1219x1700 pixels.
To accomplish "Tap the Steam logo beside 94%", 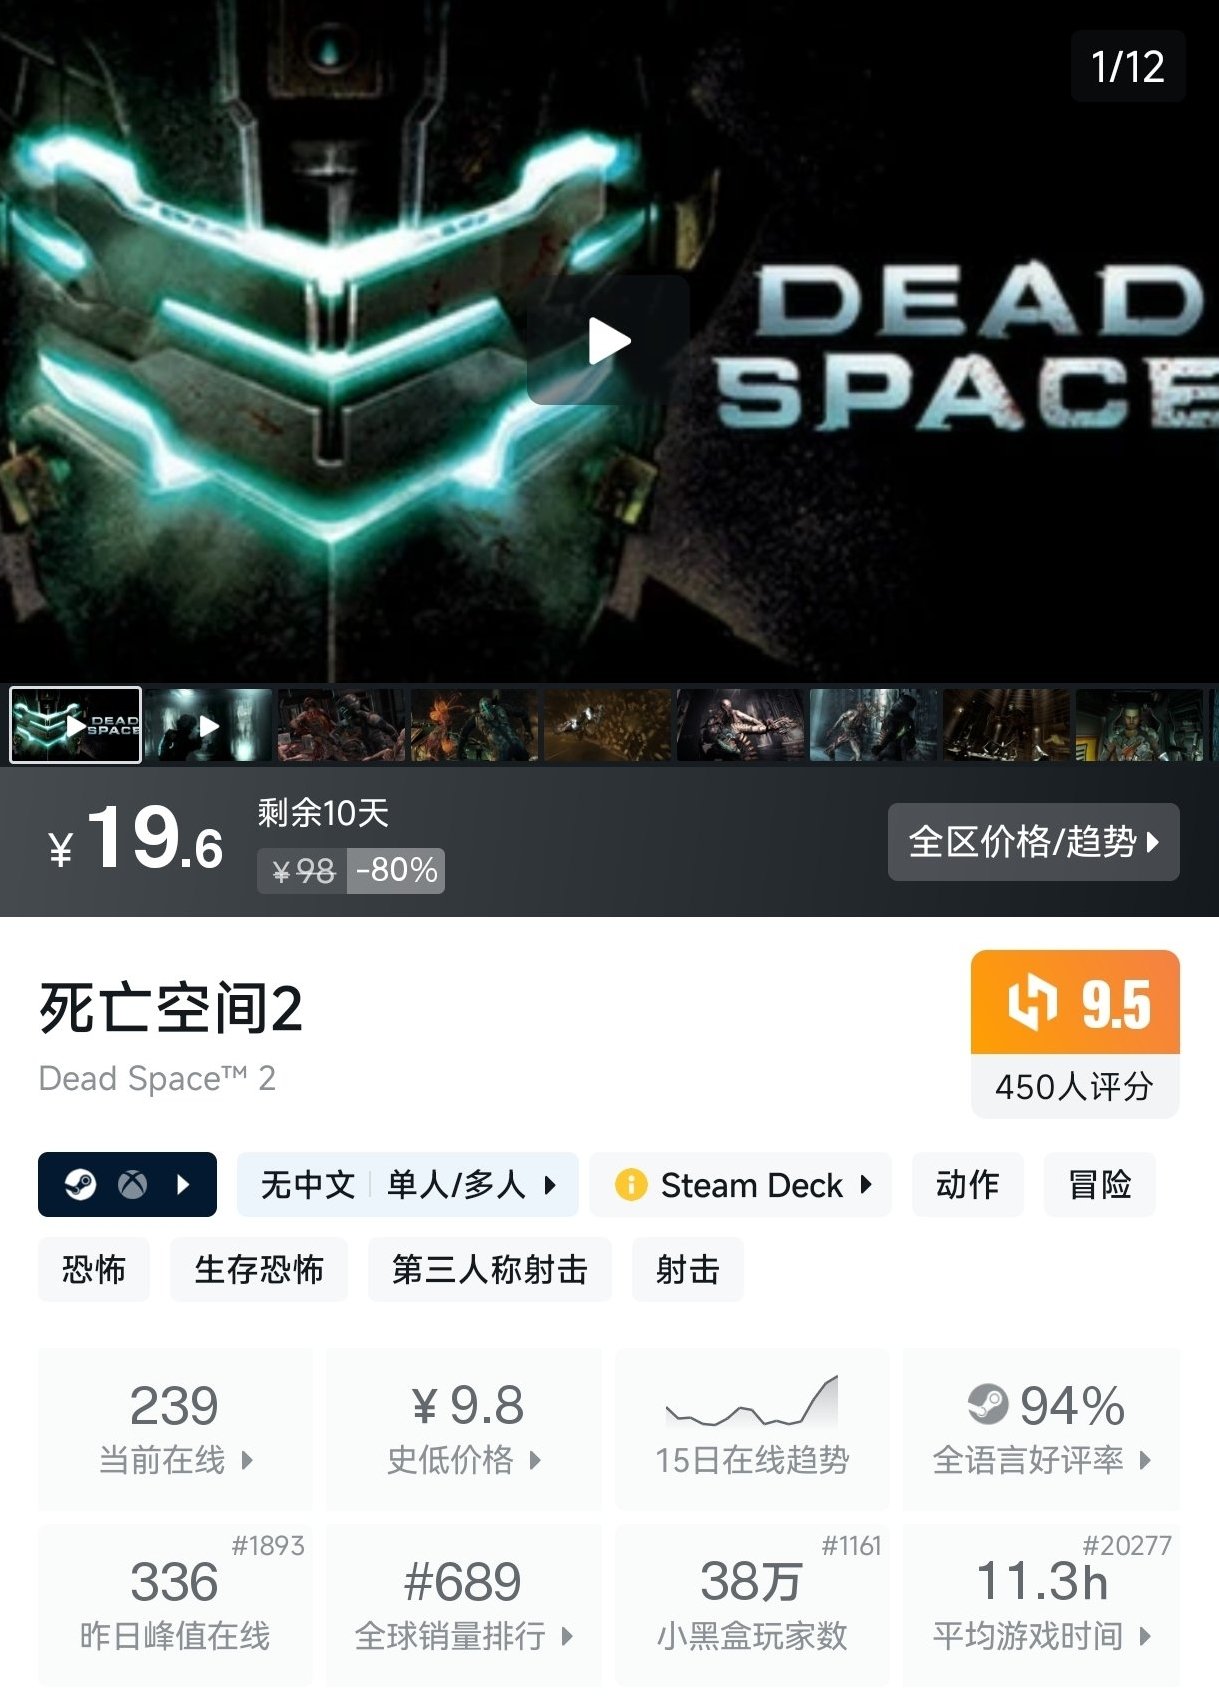I will (988, 1404).
